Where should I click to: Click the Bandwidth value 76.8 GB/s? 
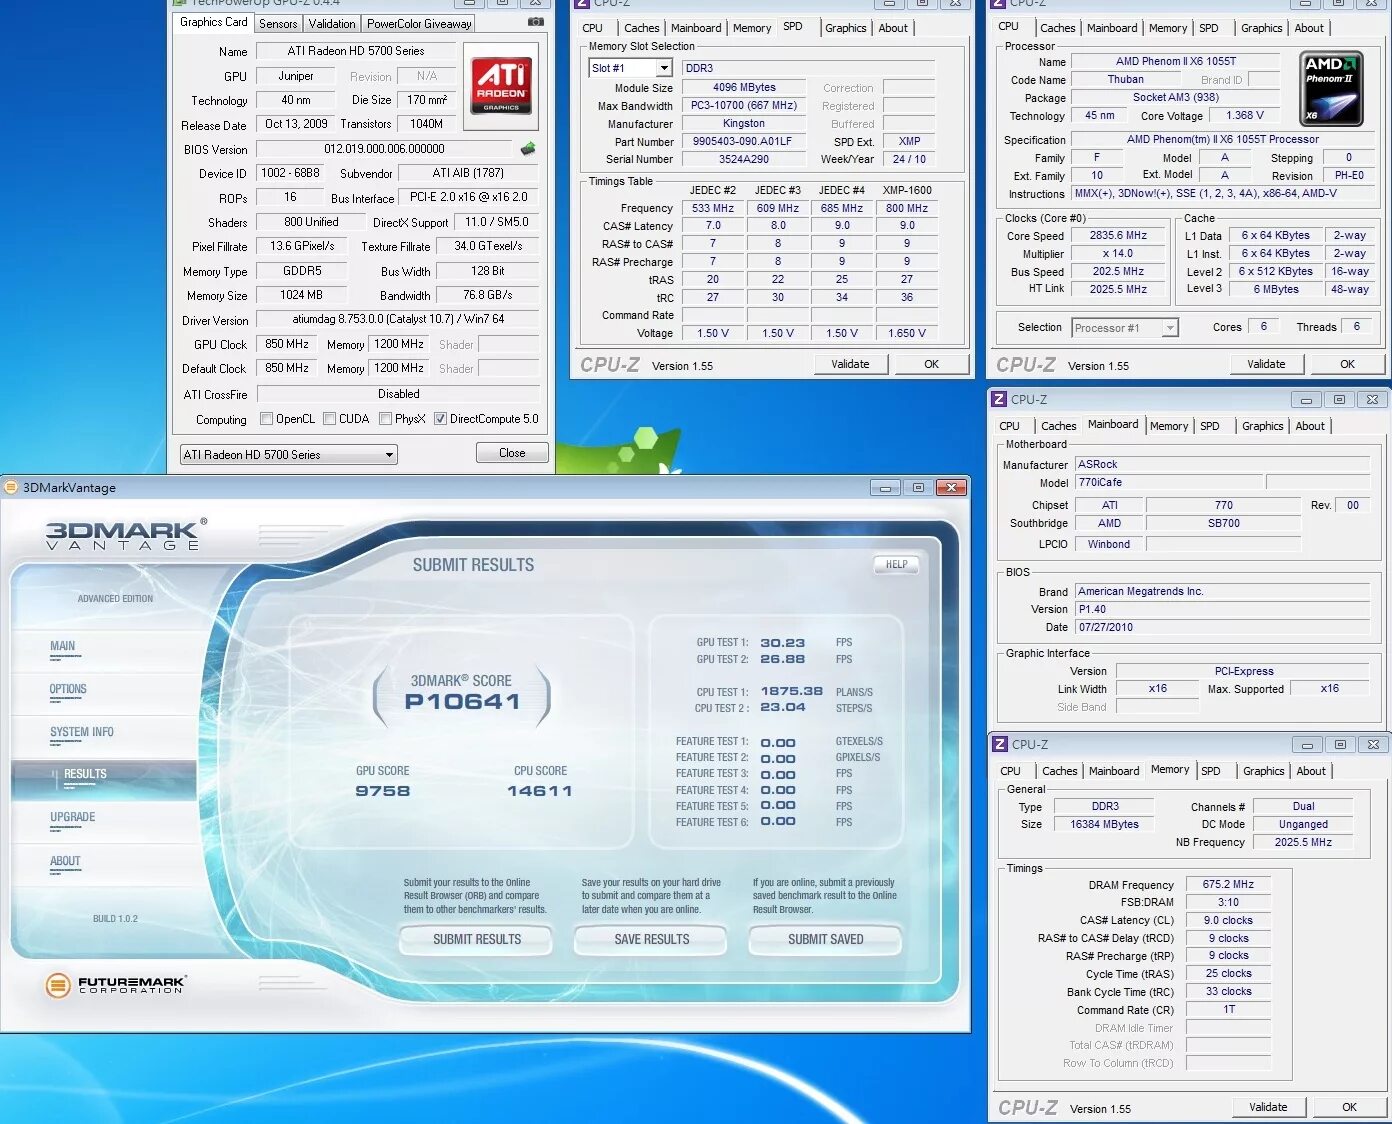487,295
